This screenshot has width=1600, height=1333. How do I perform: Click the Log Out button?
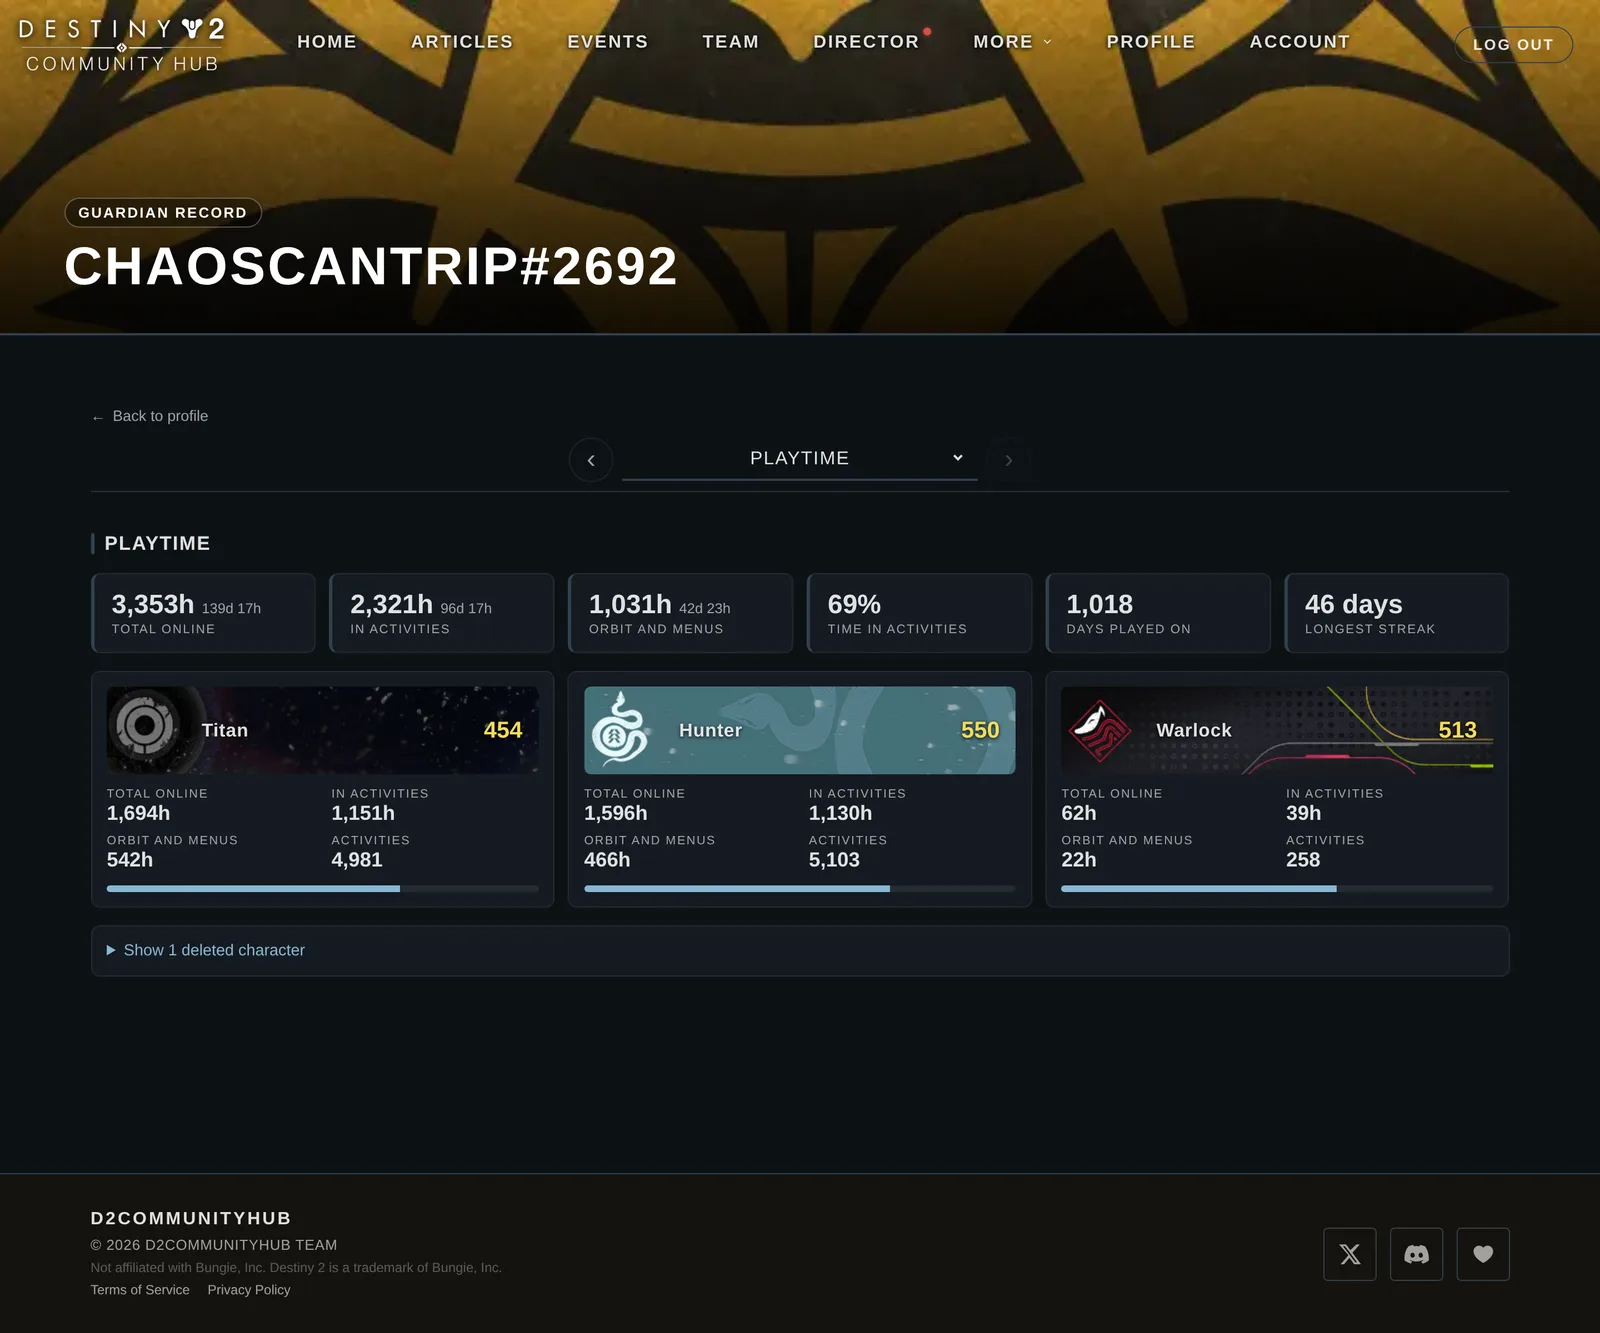click(x=1513, y=45)
